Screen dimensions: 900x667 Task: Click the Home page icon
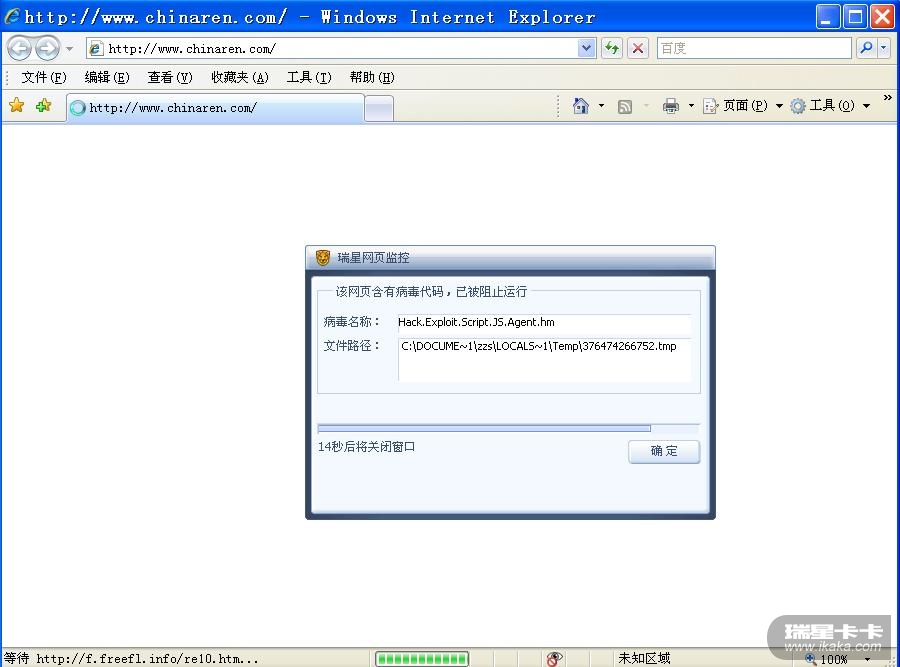pyautogui.click(x=580, y=106)
